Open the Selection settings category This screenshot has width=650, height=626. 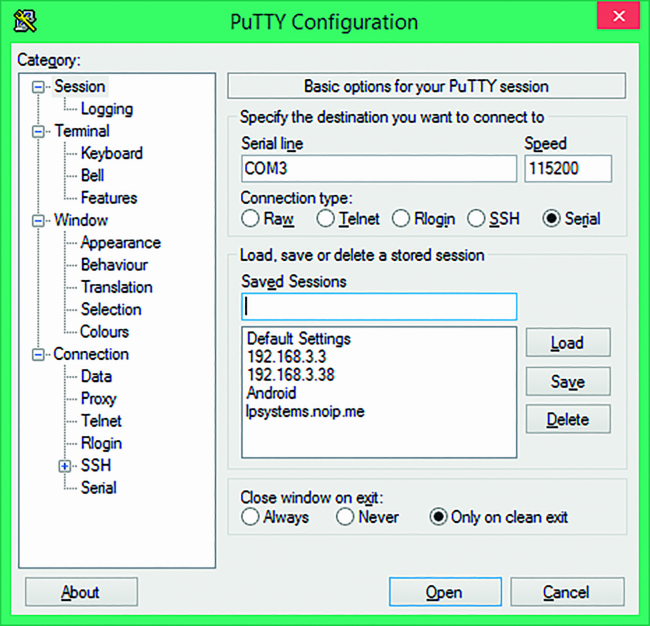(x=111, y=310)
